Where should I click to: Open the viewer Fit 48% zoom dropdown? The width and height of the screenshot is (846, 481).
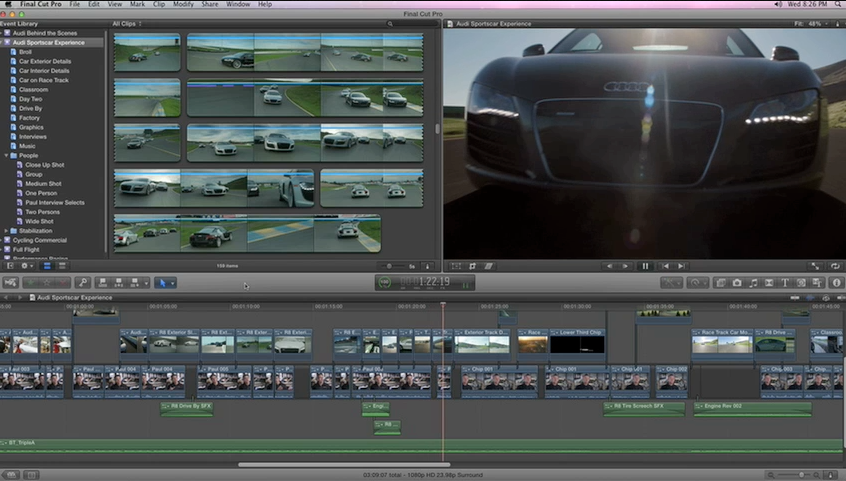(x=811, y=24)
